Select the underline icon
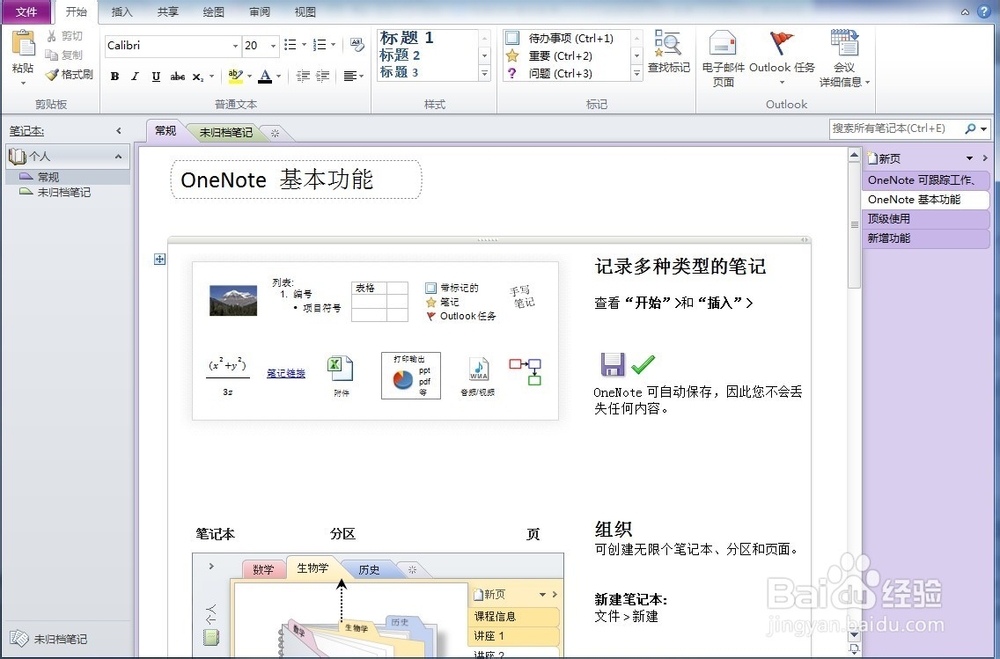This screenshot has height=659, width=1000. pyautogui.click(x=156, y=76)
